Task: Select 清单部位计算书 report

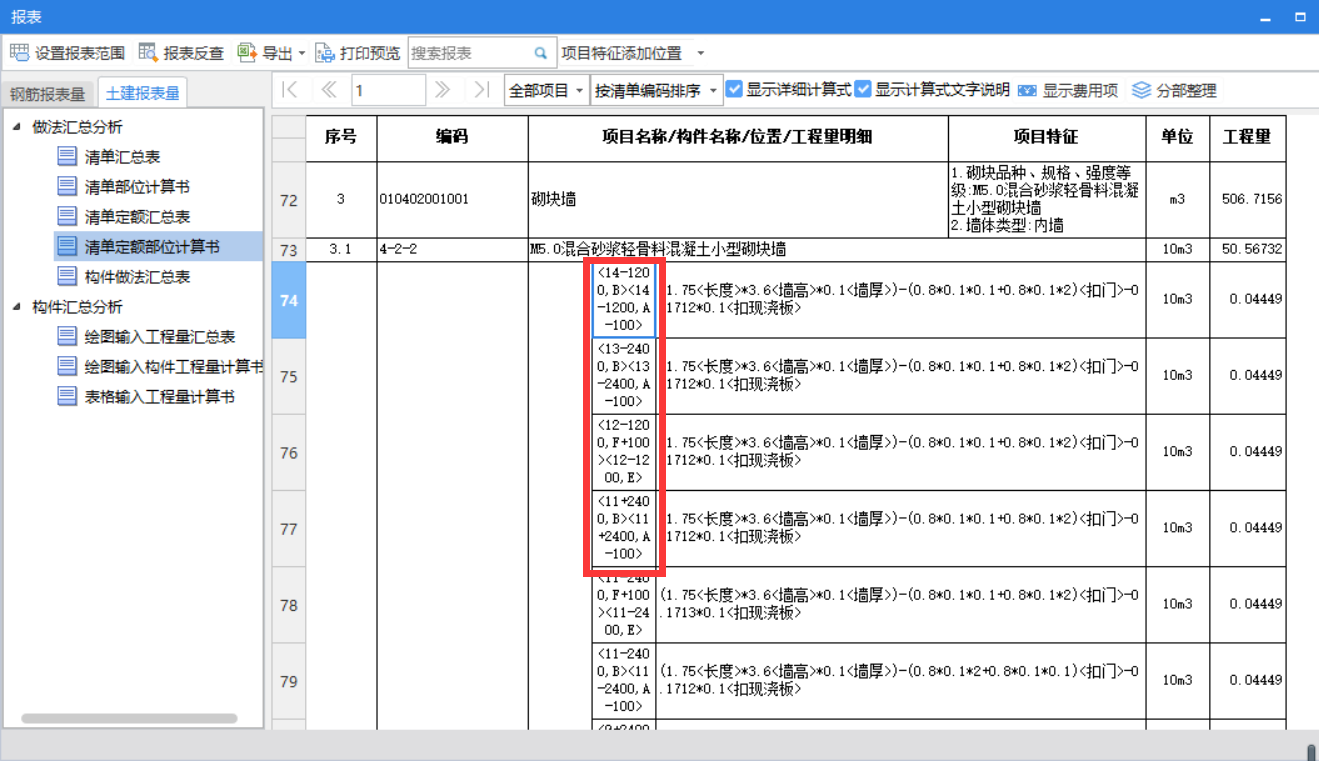Action: [137, 187]
